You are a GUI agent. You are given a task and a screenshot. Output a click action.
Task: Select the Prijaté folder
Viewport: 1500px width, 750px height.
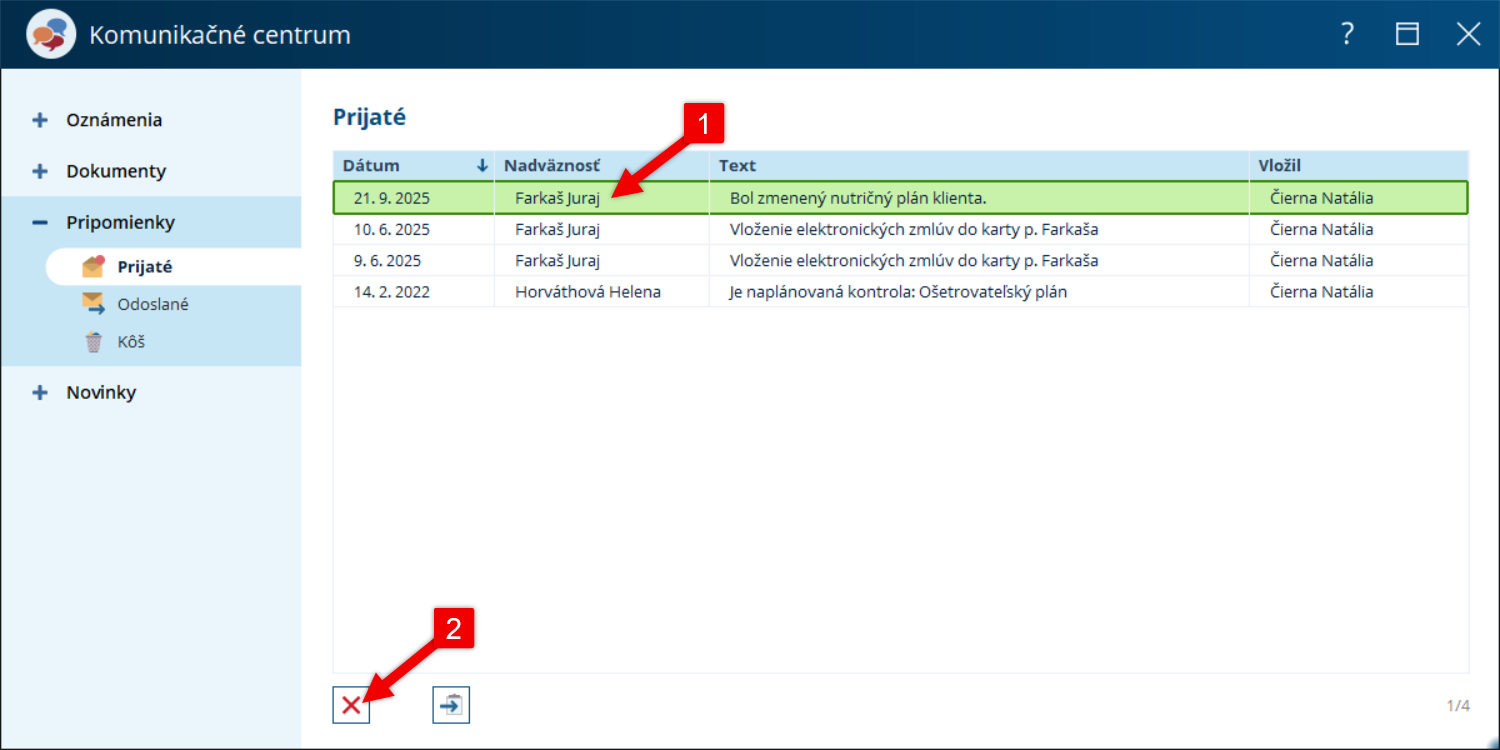point(145,267)
